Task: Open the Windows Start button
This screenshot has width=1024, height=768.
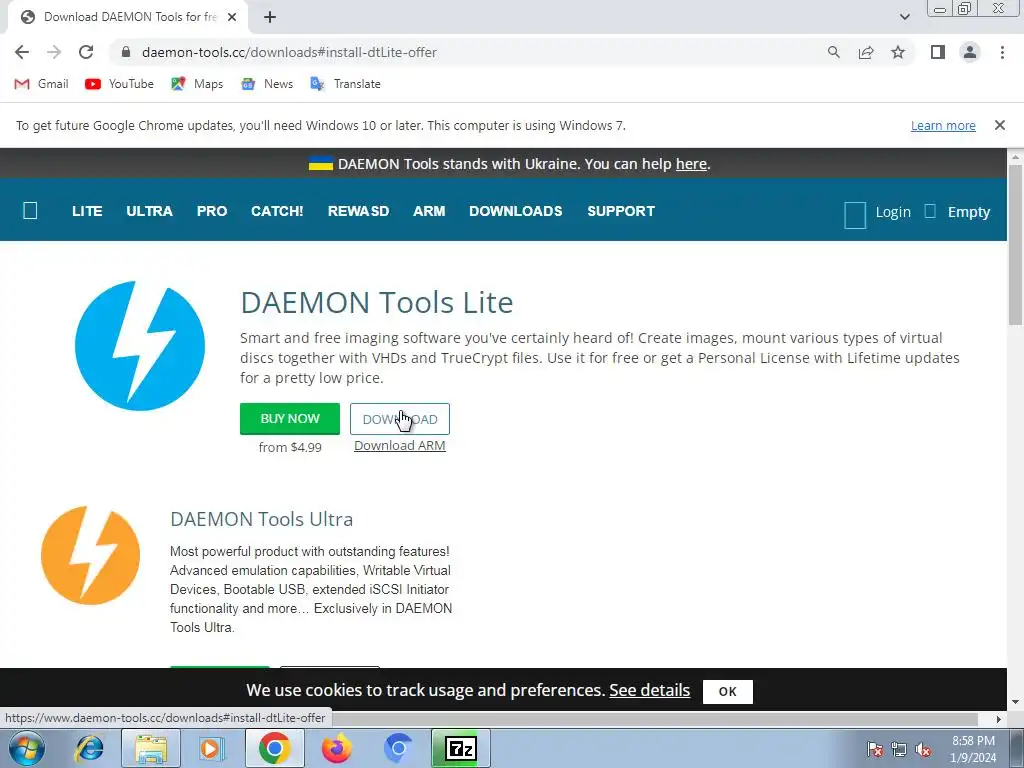Action: coord(27,748)
